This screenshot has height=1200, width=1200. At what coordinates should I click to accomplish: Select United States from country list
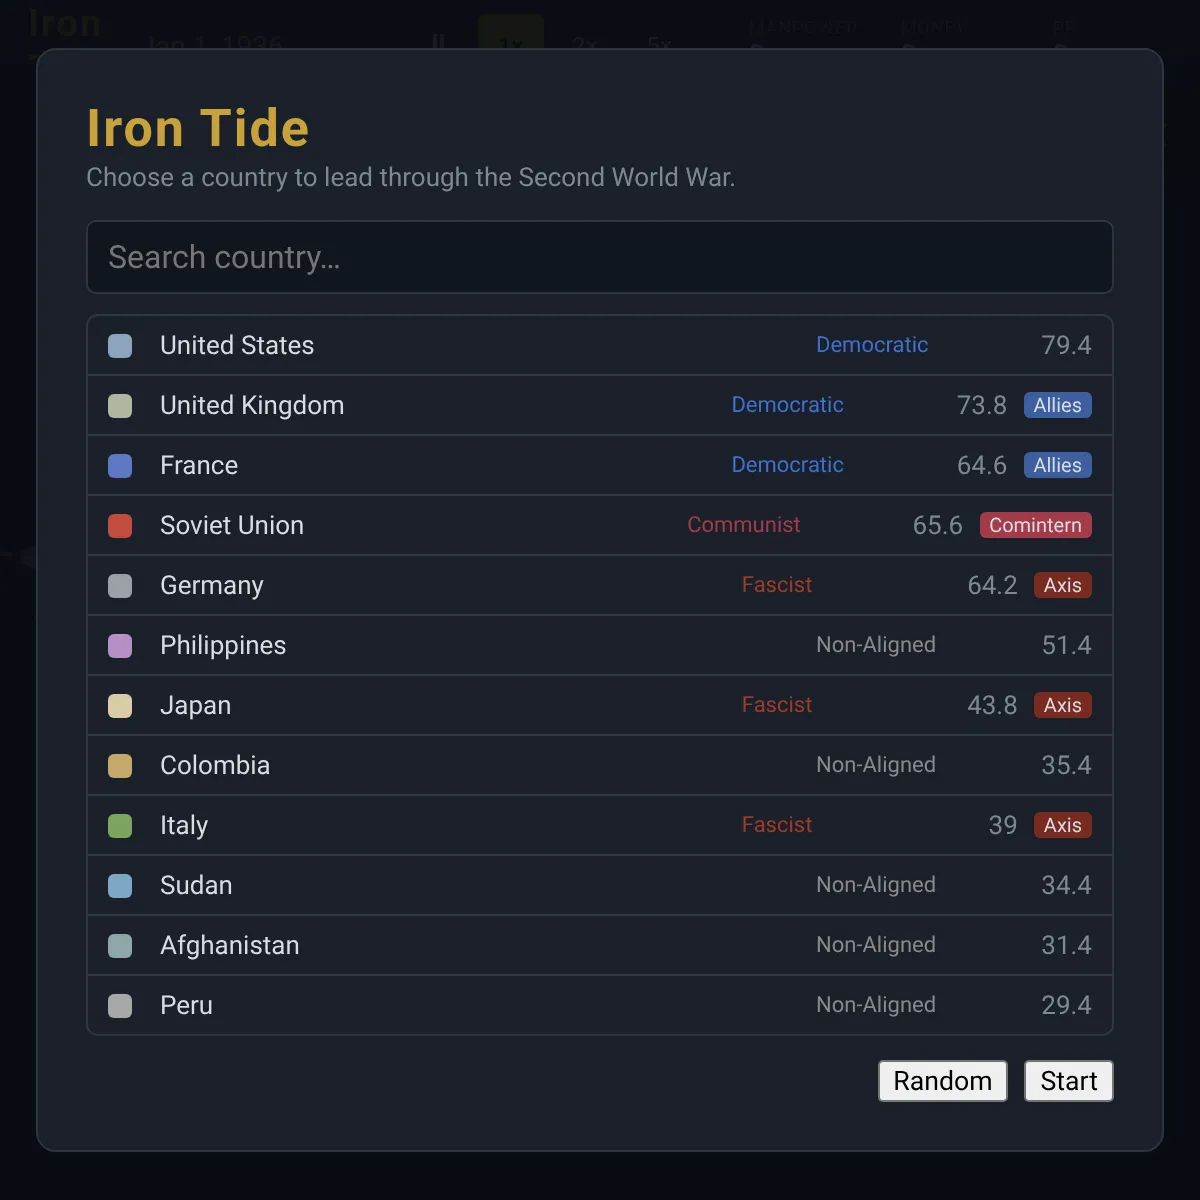click(600, 345)
